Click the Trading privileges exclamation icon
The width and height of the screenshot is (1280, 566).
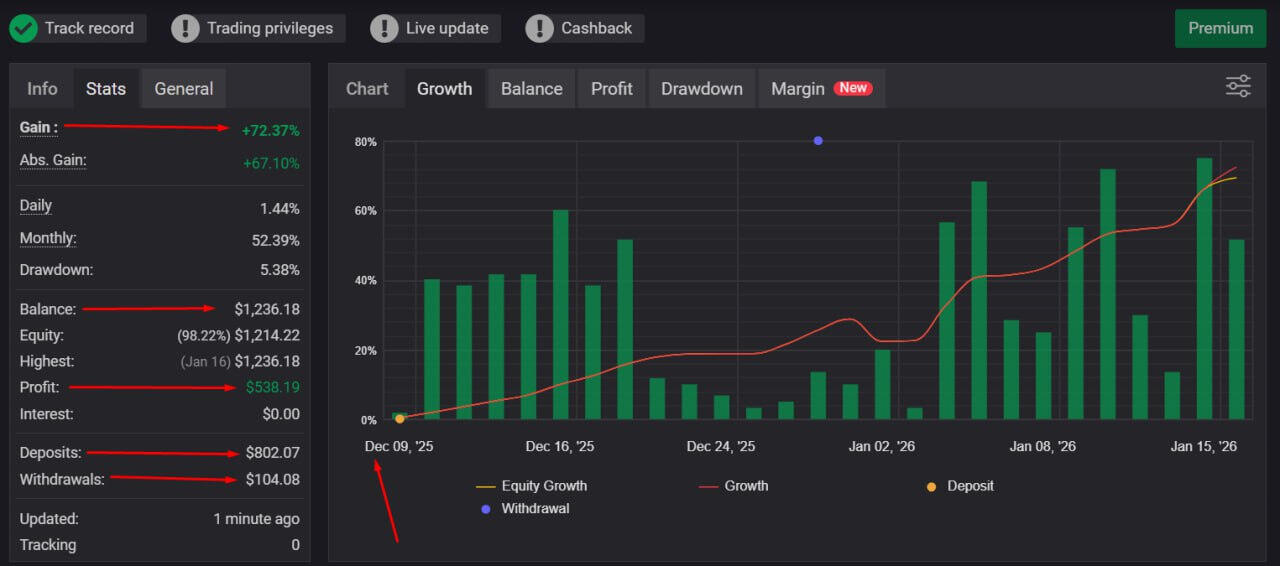coord(185,28)
